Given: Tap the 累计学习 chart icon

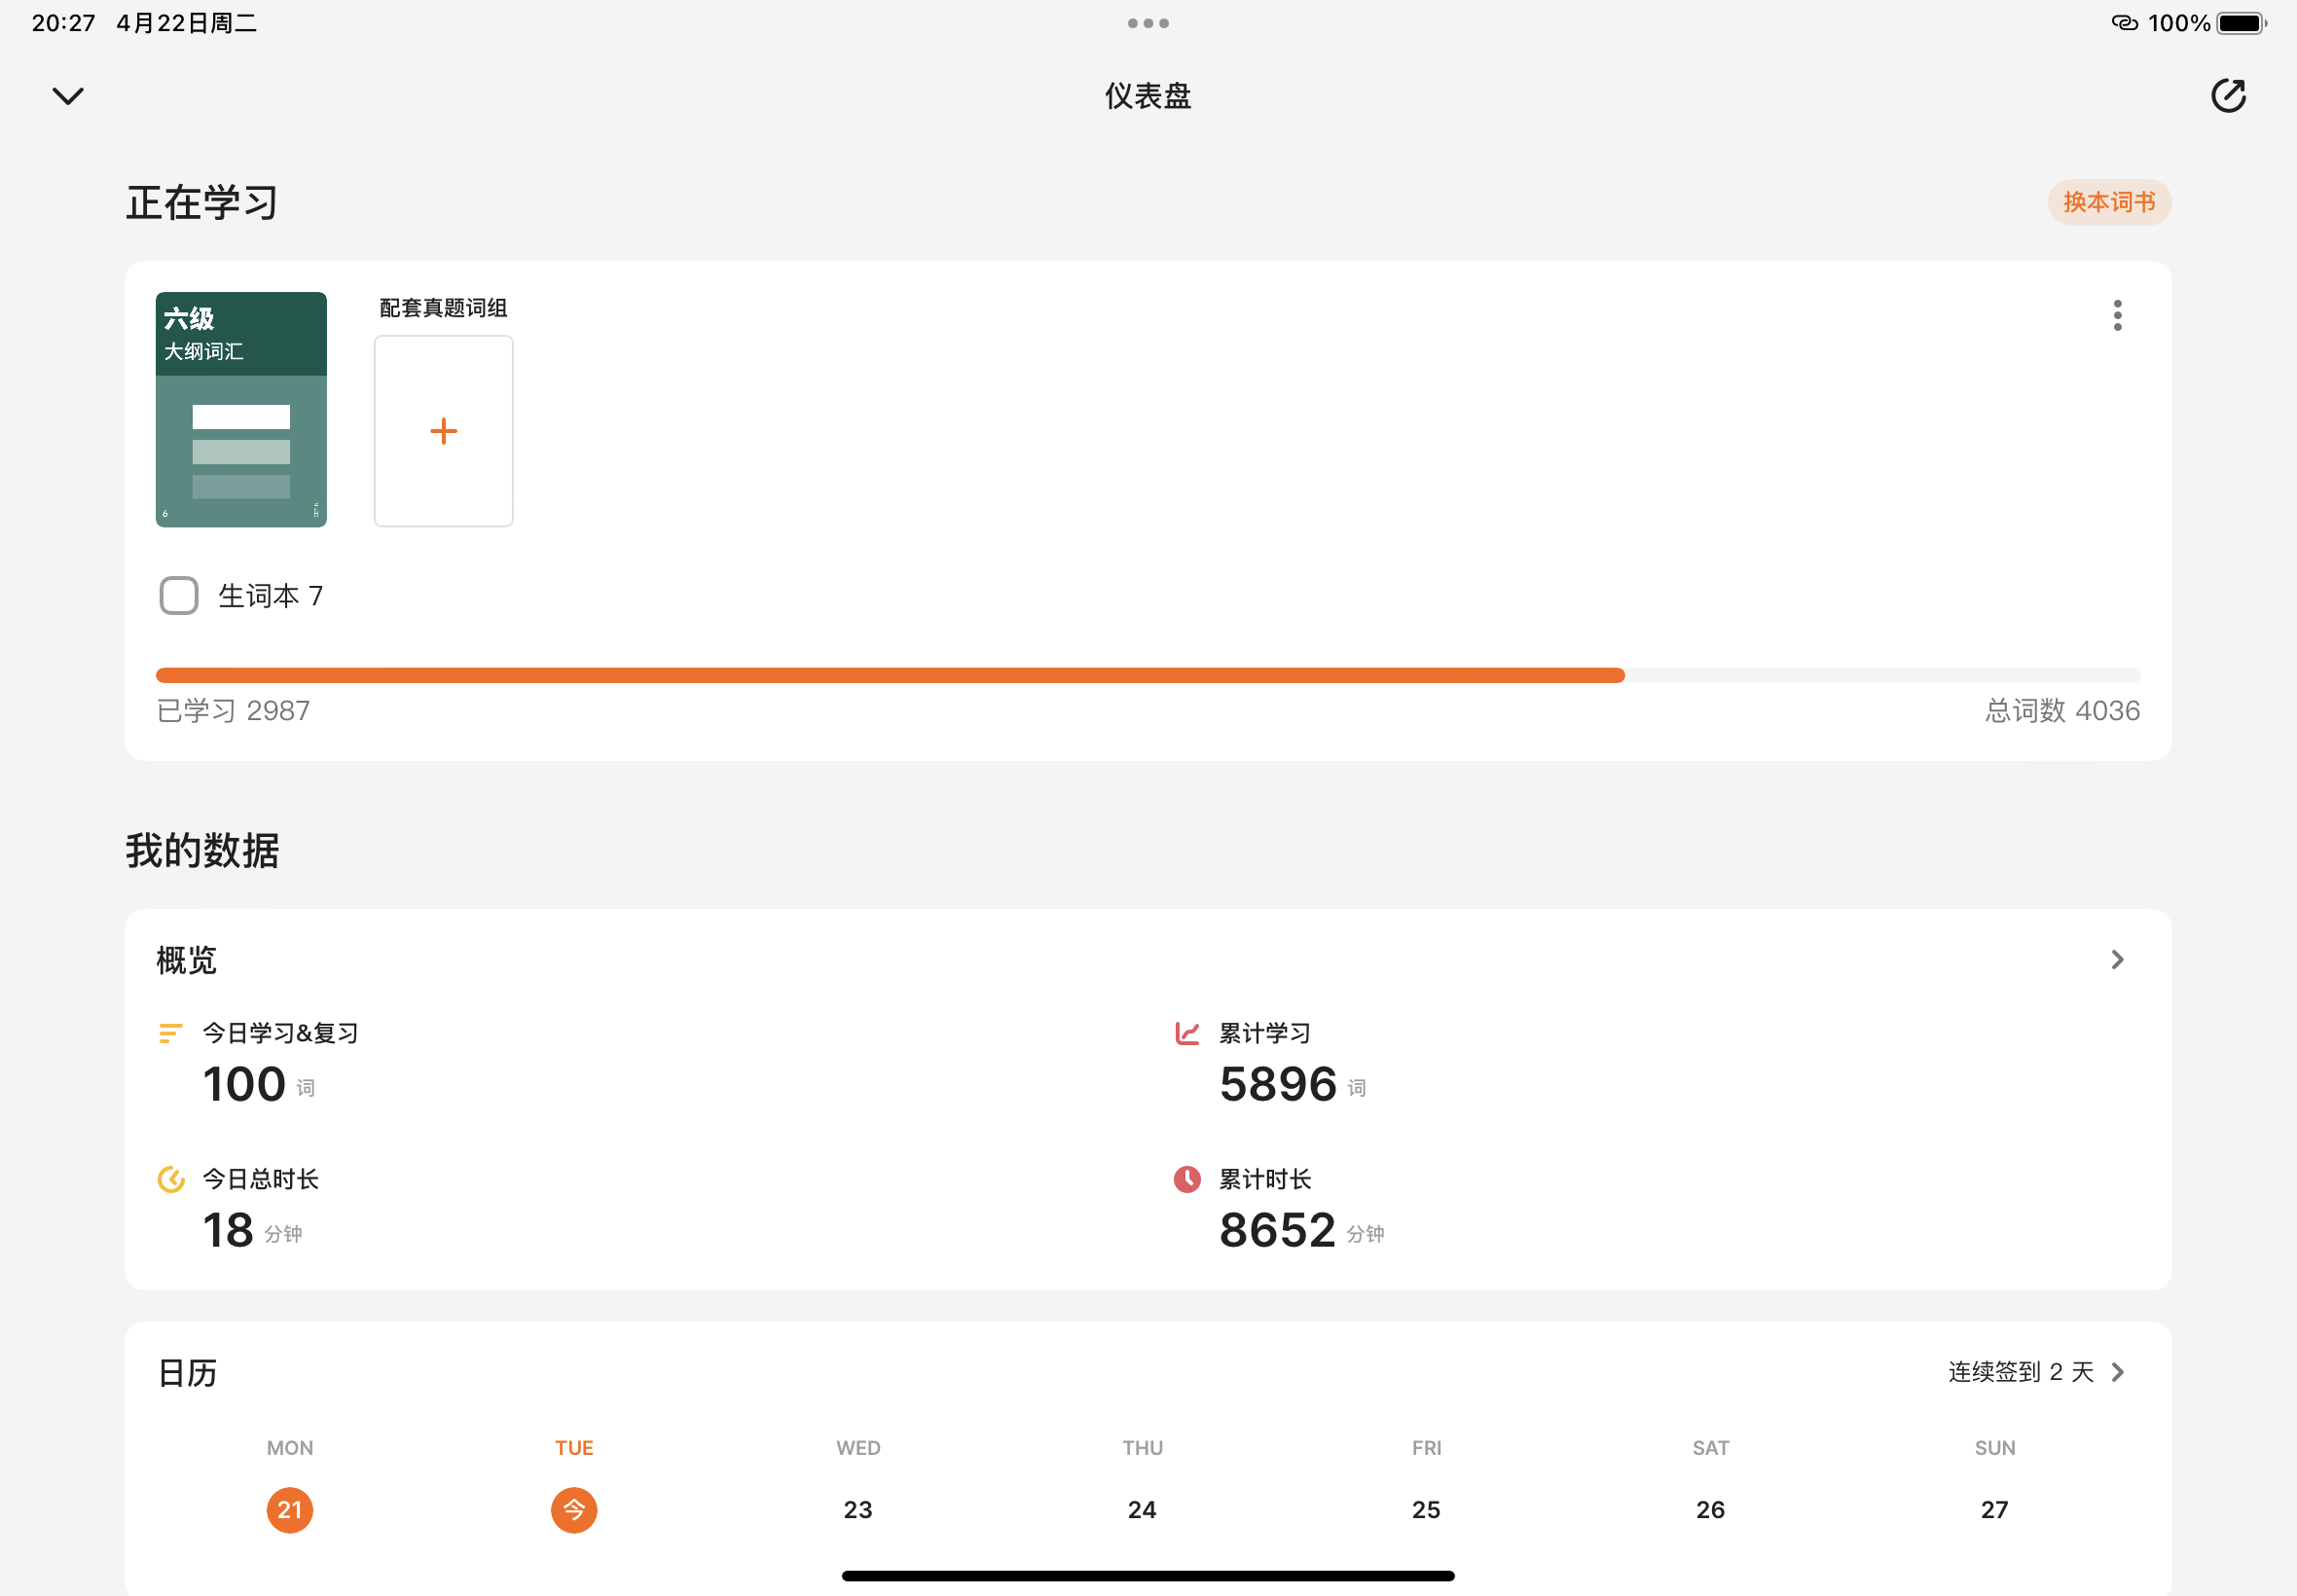Looking at the screenshot, I should pyautogui.click(x=1187, y=1033).
